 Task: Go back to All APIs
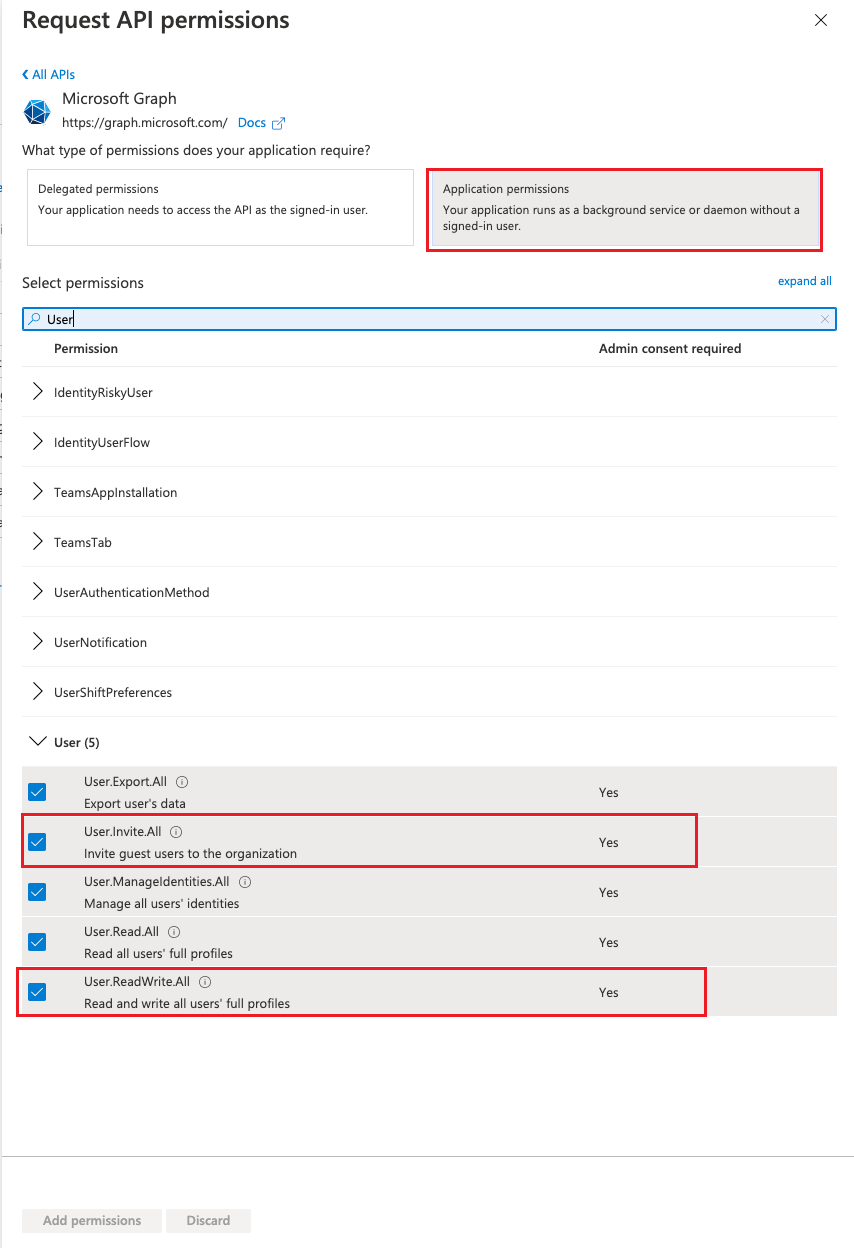pos(49,74)
